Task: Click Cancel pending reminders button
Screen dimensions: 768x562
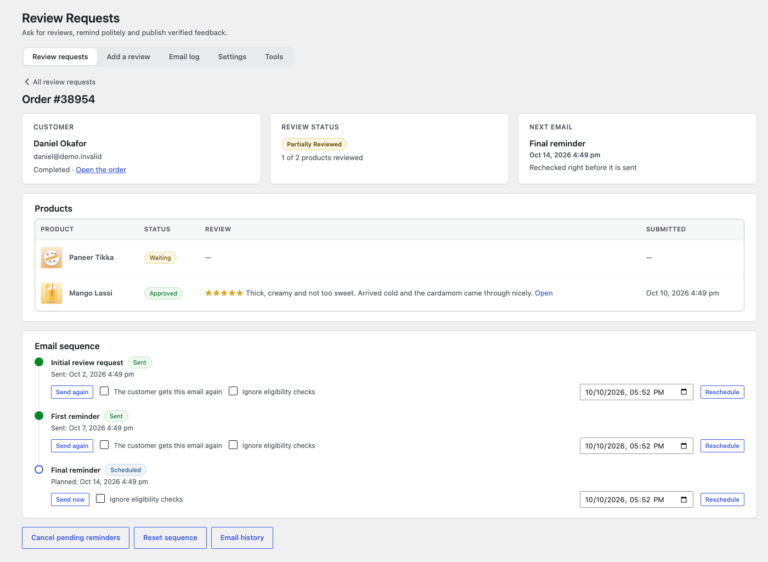Action: tap(75, 538)
